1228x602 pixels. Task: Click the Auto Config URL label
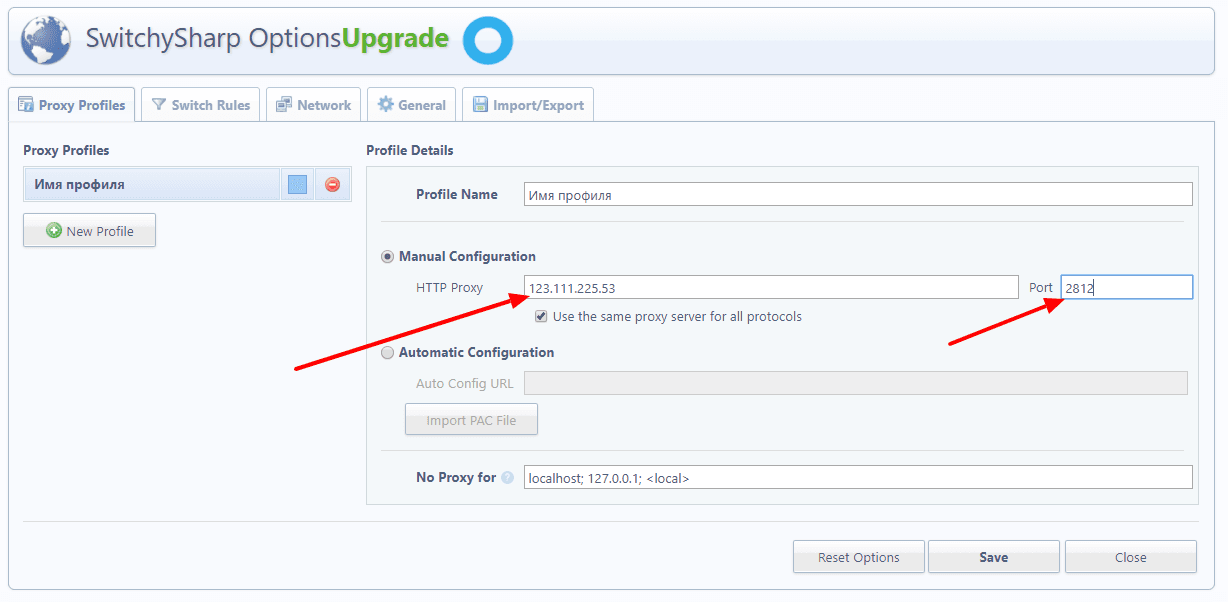point(465,383)
